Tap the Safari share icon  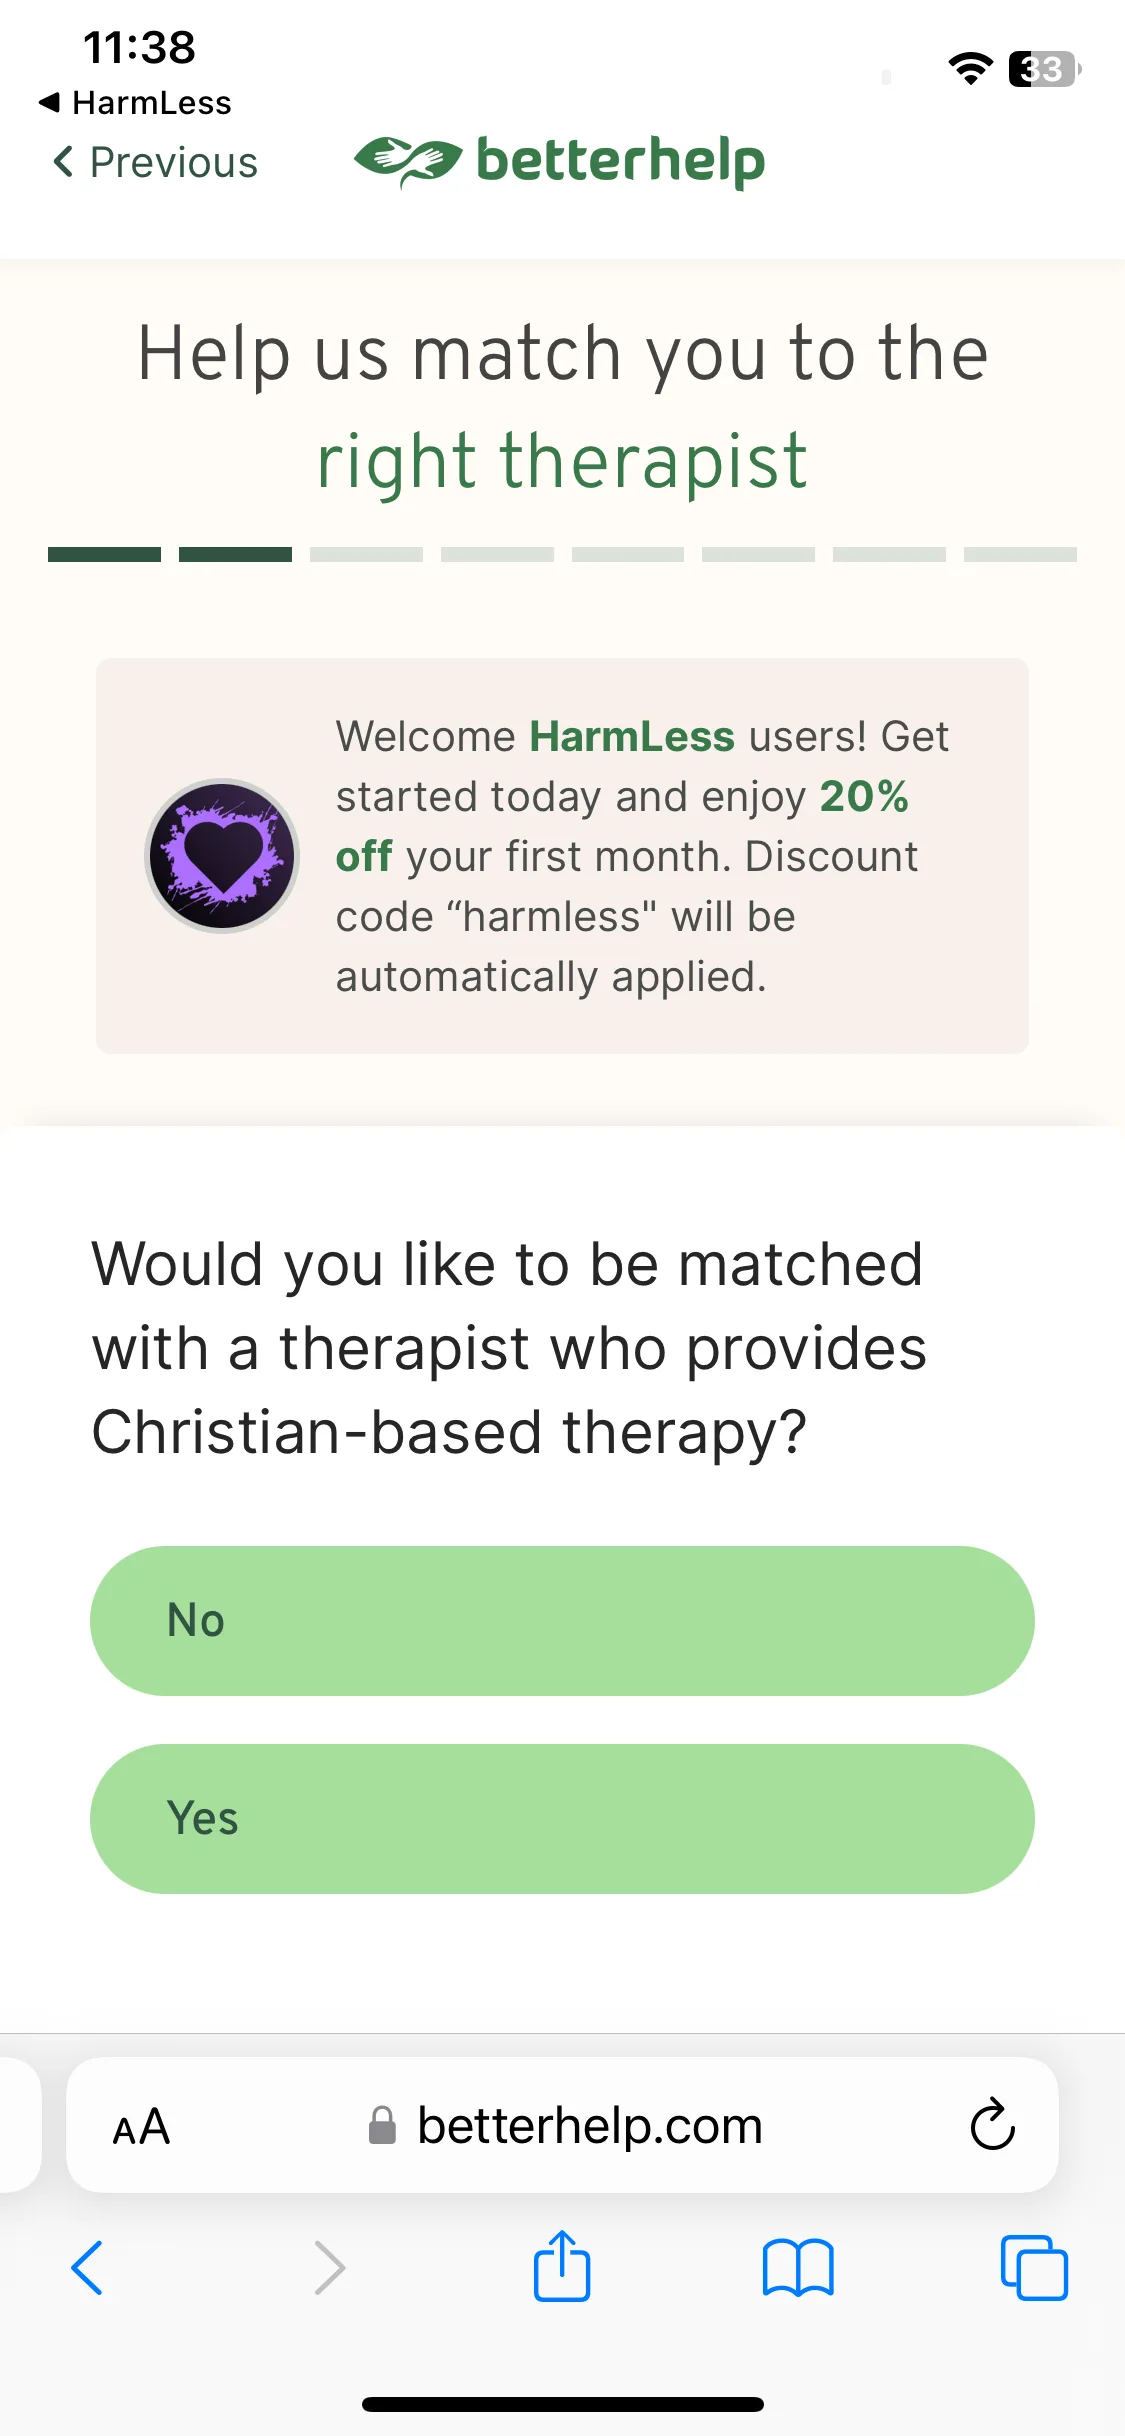(562, 2266)
